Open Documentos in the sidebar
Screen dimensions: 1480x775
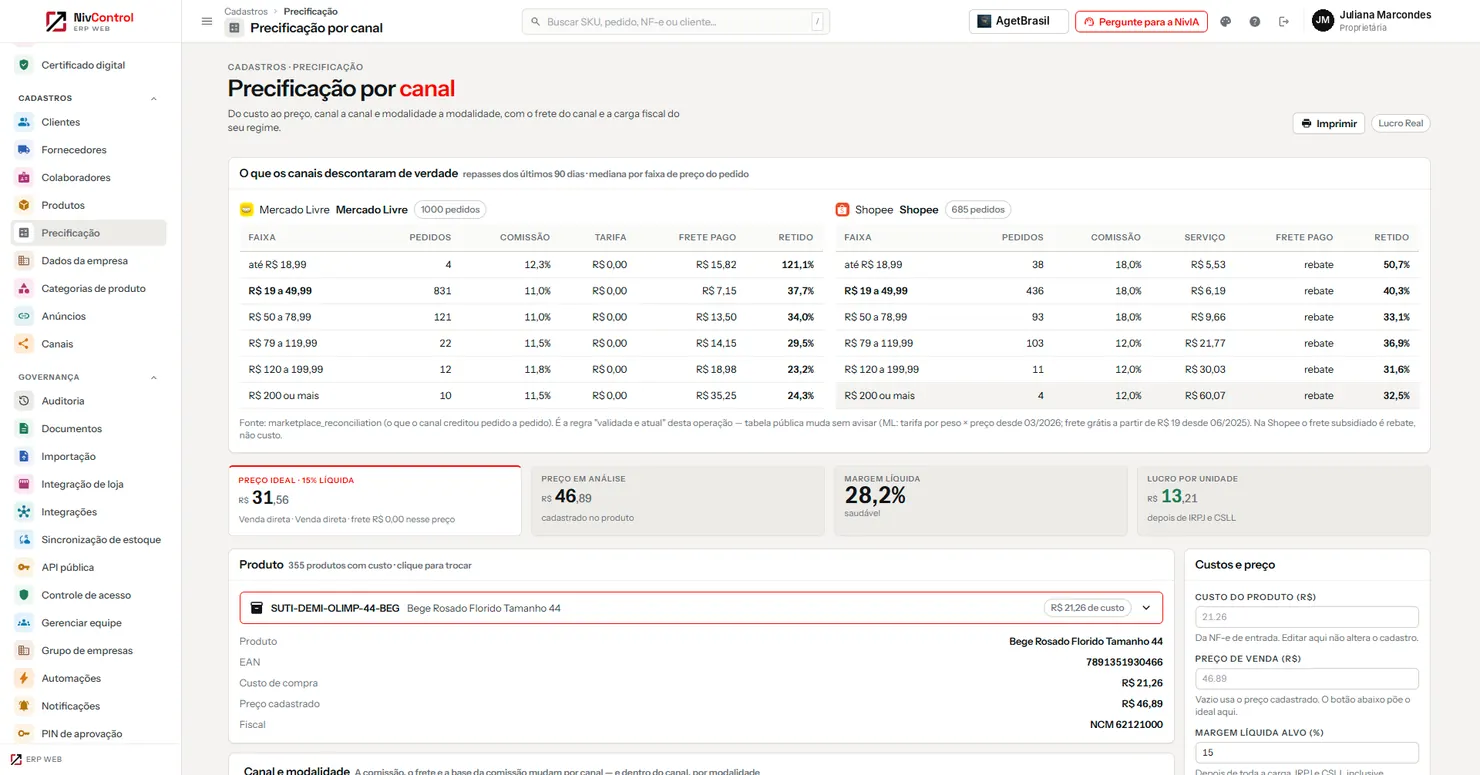pyautogui.click(x=90, y=429)
